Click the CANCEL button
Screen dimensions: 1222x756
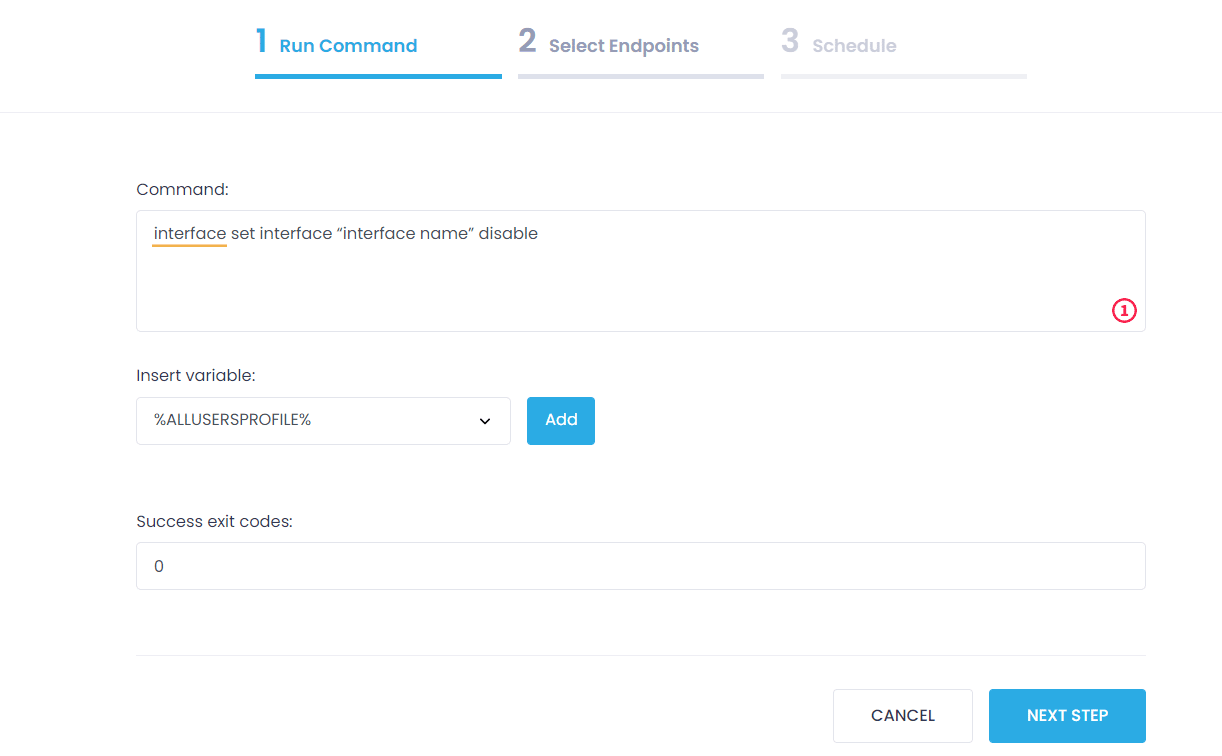point(903,716)
